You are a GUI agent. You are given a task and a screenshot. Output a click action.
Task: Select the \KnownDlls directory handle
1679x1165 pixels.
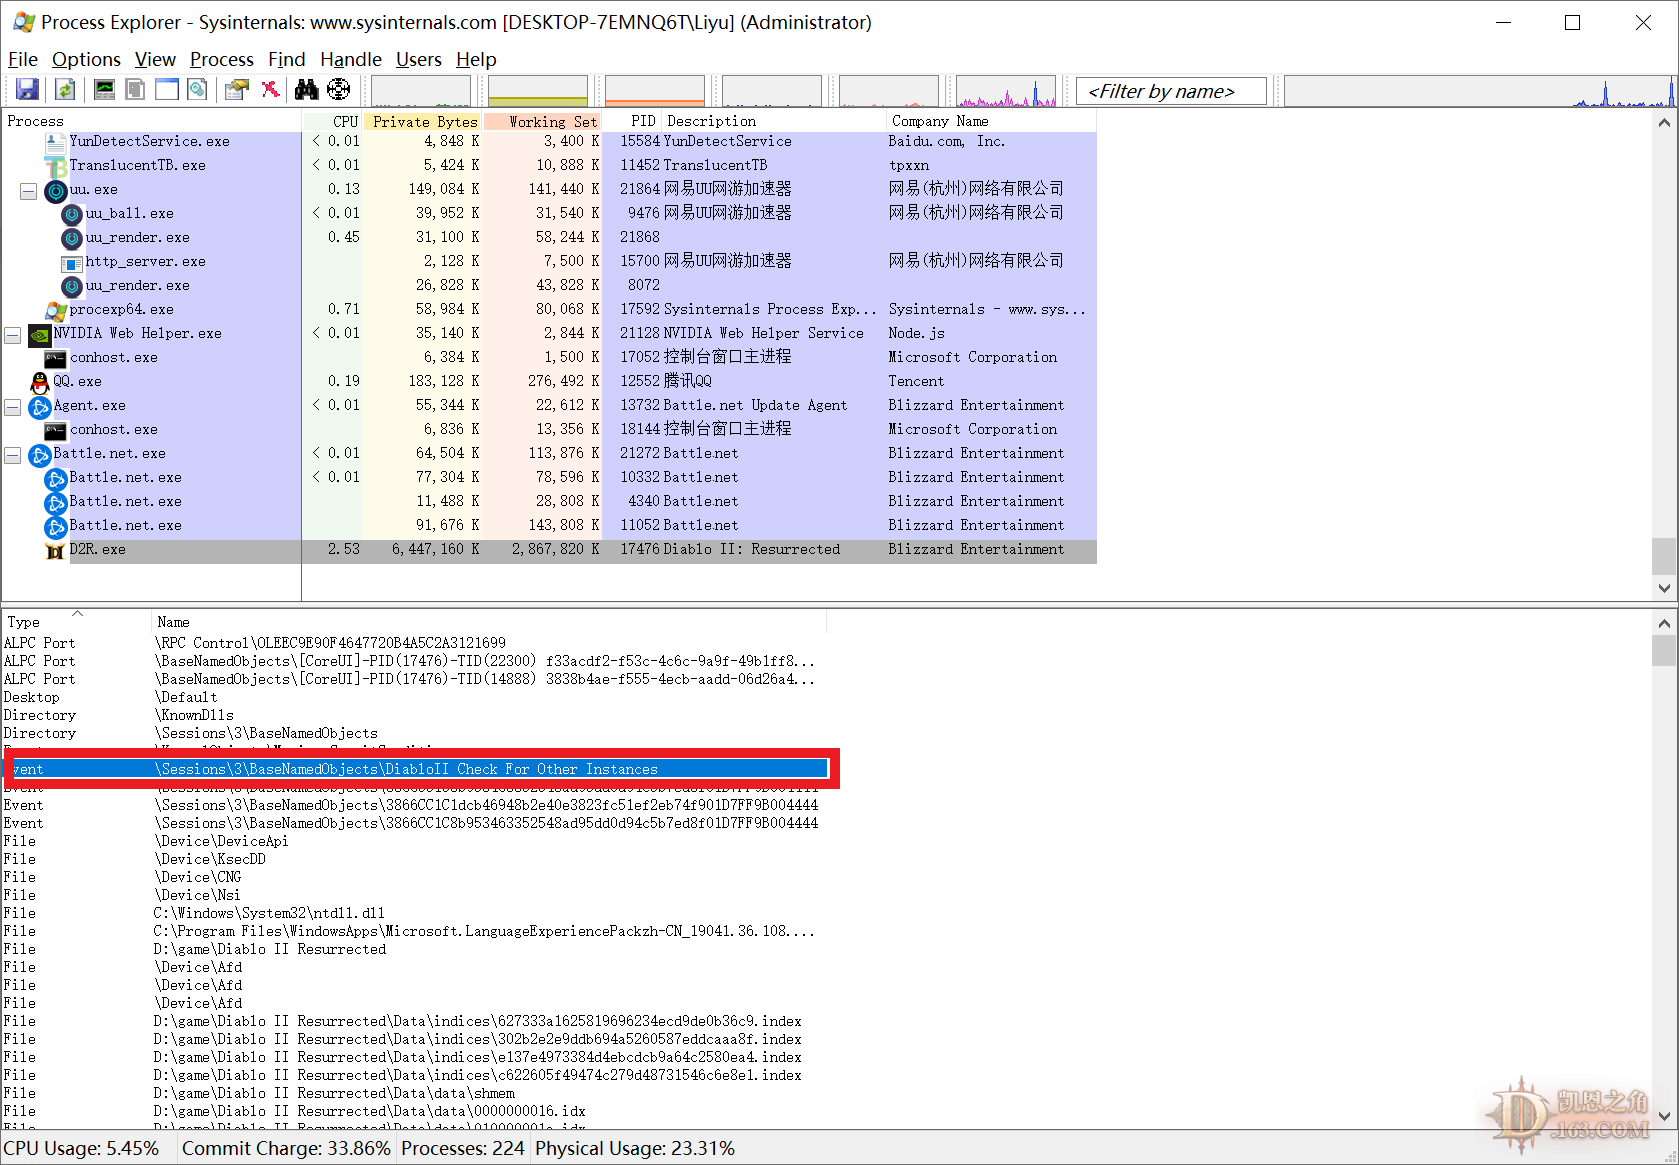coord(415,715)
